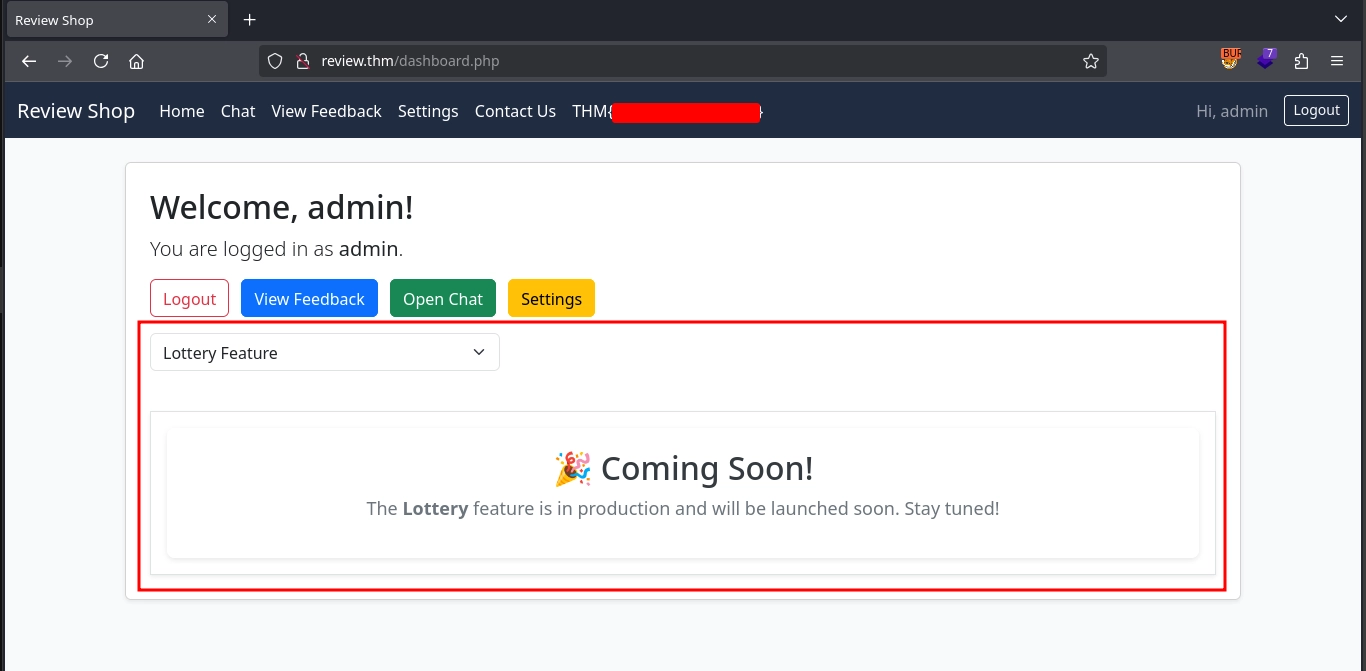The image size is (1366, 671).
Task: Open the purple extension with badge 7
Action: pos(1266,60)
